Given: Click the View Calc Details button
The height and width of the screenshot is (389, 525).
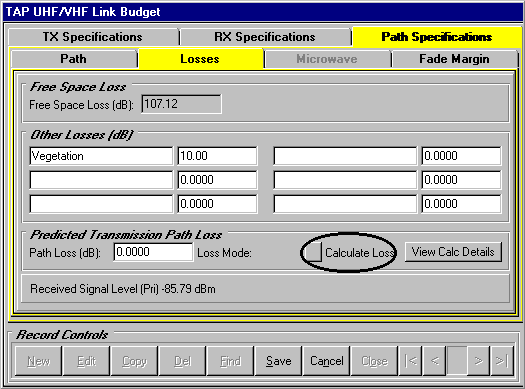Looking at the screenshot, I should 453,252.
